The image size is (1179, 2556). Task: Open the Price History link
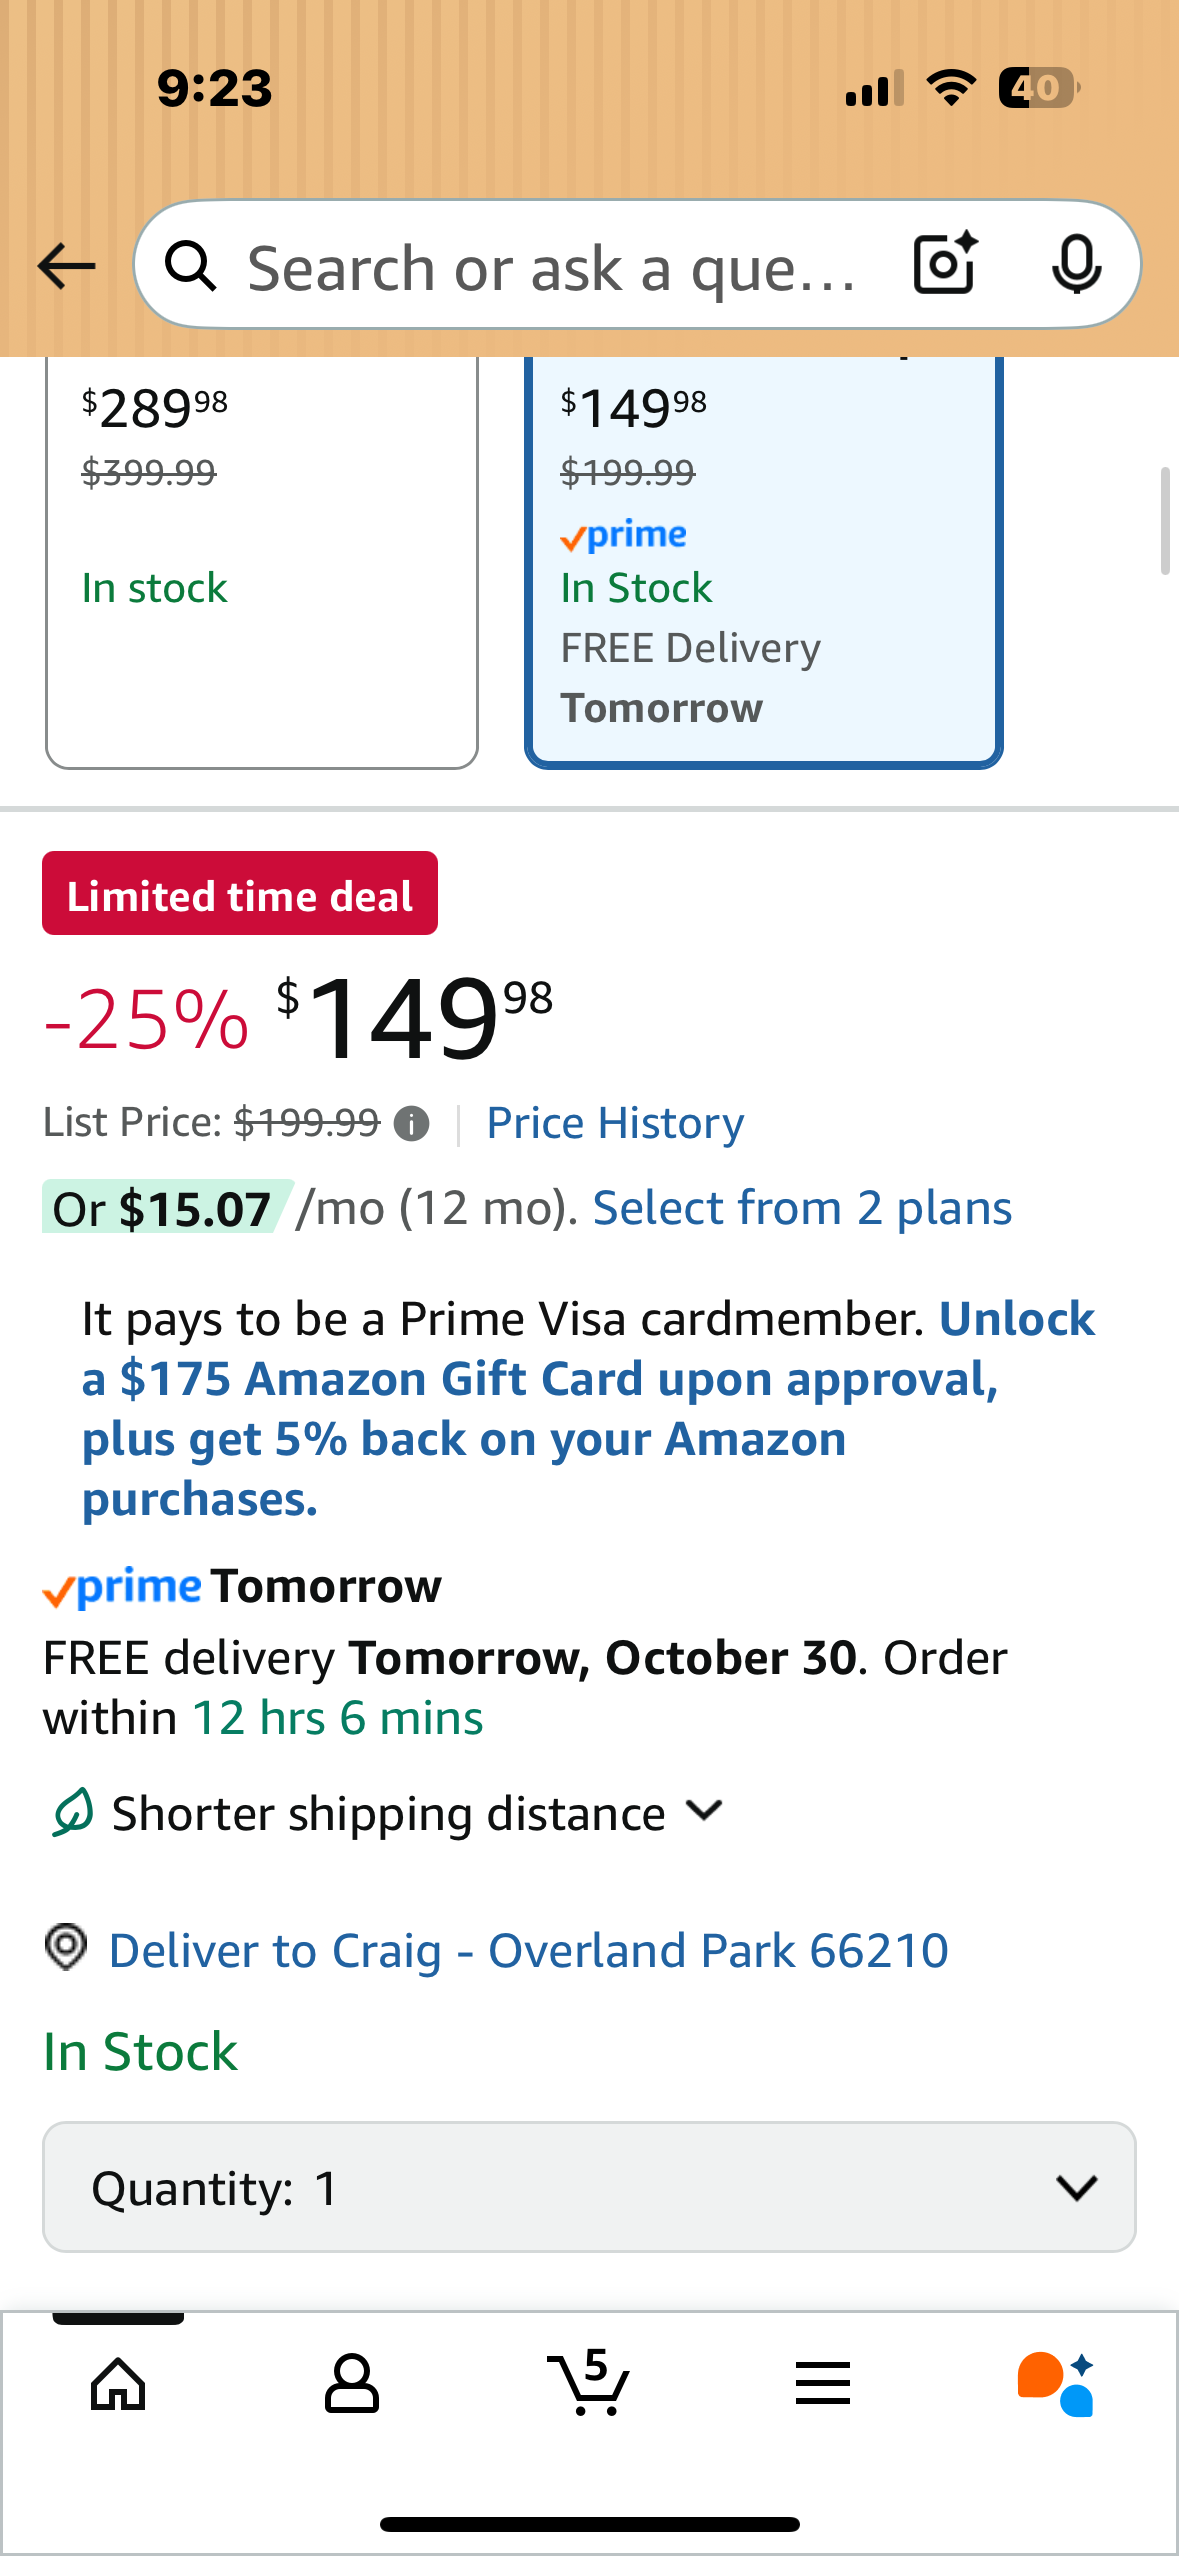(x=615, y=1123)
